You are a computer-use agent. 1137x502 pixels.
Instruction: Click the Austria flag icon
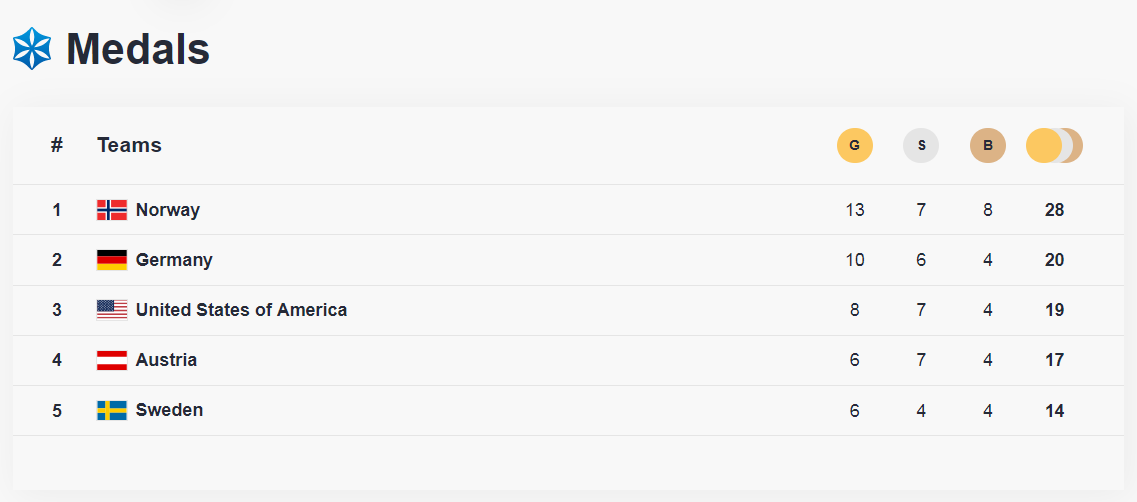click(x=112, y=360)
